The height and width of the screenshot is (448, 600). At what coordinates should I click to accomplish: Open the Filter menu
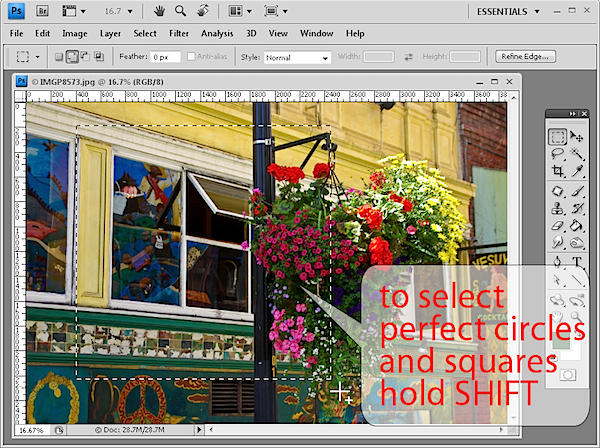click(179, 34)
